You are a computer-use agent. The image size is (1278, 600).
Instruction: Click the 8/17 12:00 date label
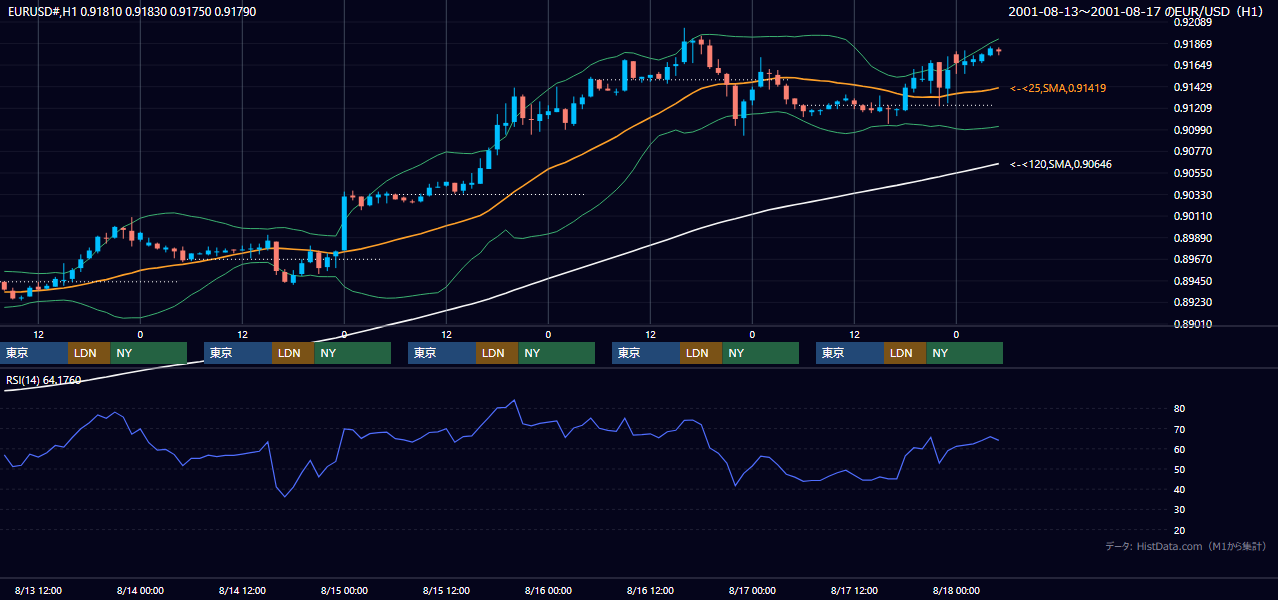click(855, 590)
